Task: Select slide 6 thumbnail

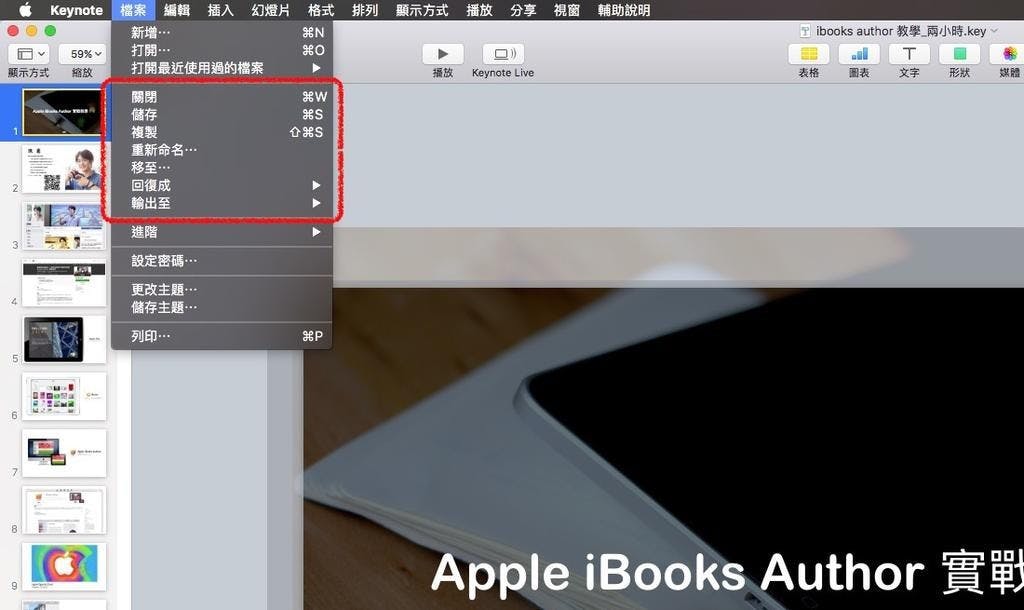Action: [x=63, y=396]
